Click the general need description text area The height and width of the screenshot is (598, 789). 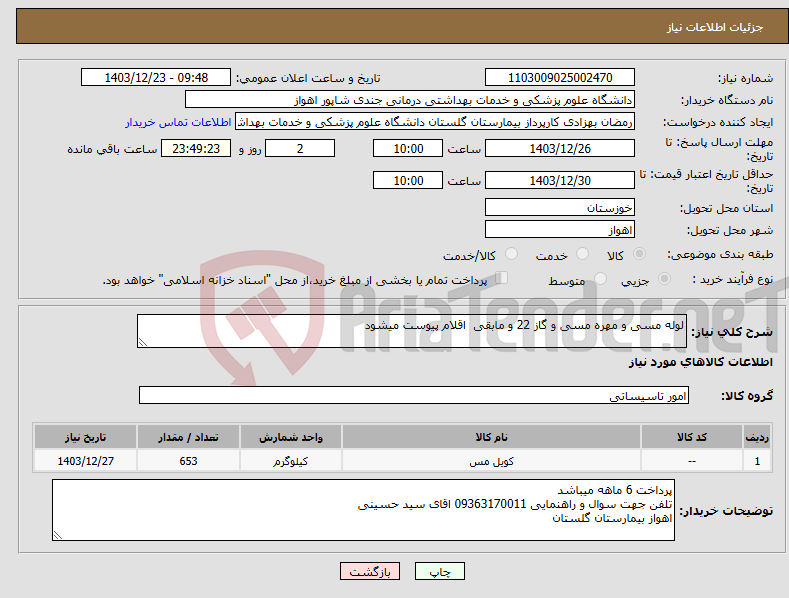point(412,331)
